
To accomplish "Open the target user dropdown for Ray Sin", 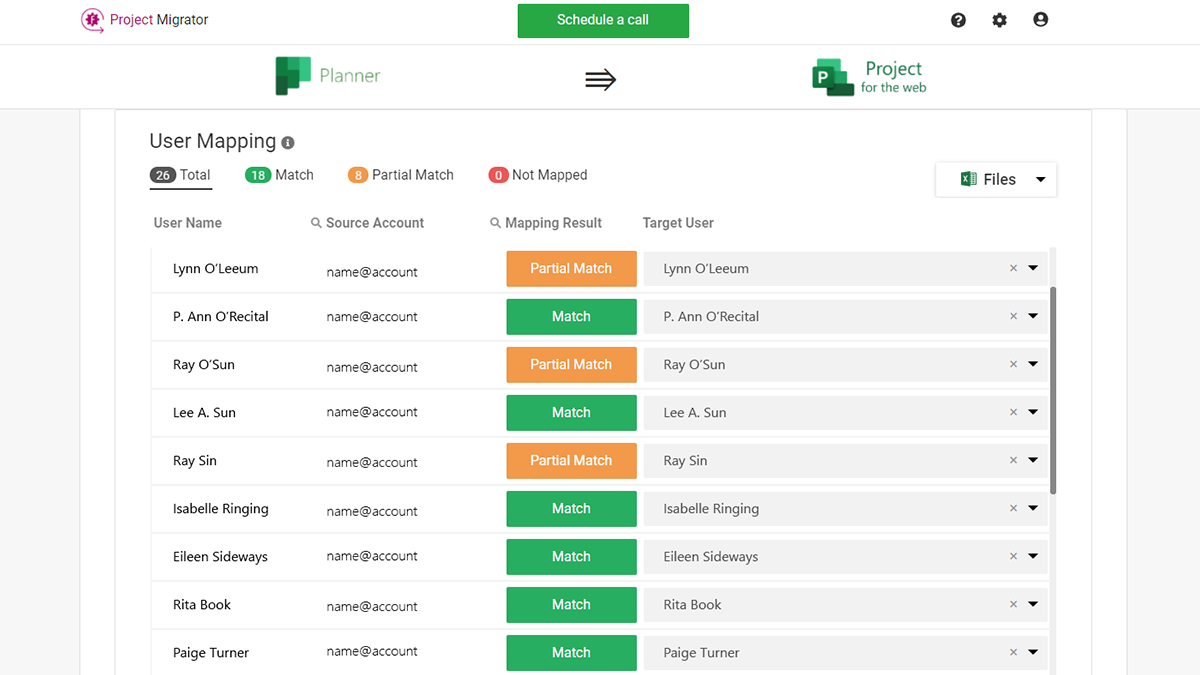I will pos(1032,460).
